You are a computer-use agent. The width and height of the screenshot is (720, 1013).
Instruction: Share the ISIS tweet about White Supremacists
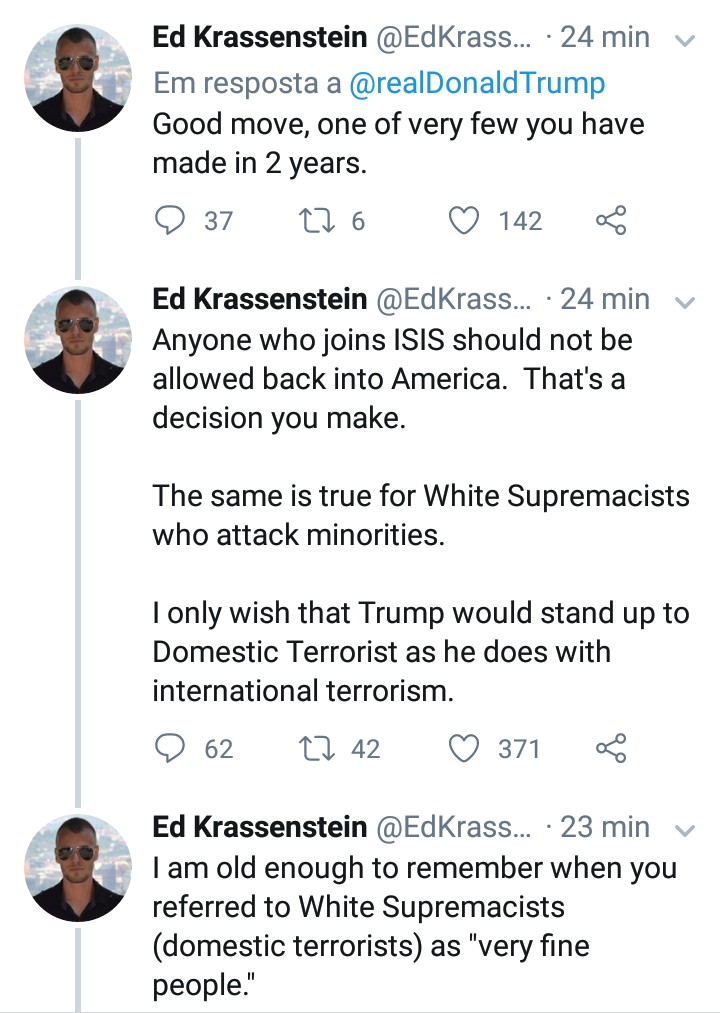pos(611,748)
